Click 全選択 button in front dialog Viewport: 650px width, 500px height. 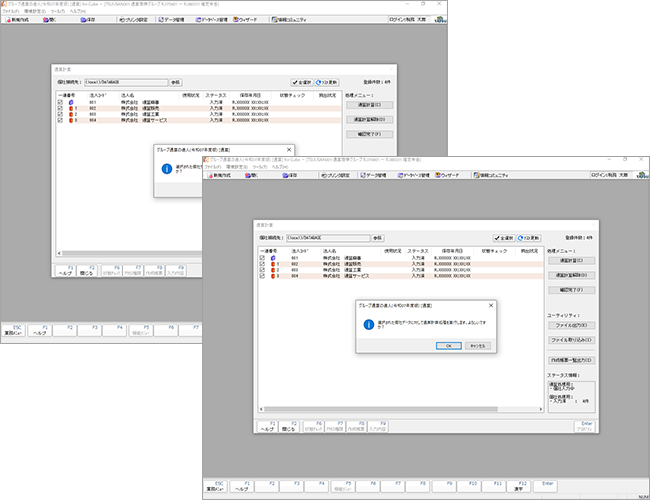tap(504, 238)
